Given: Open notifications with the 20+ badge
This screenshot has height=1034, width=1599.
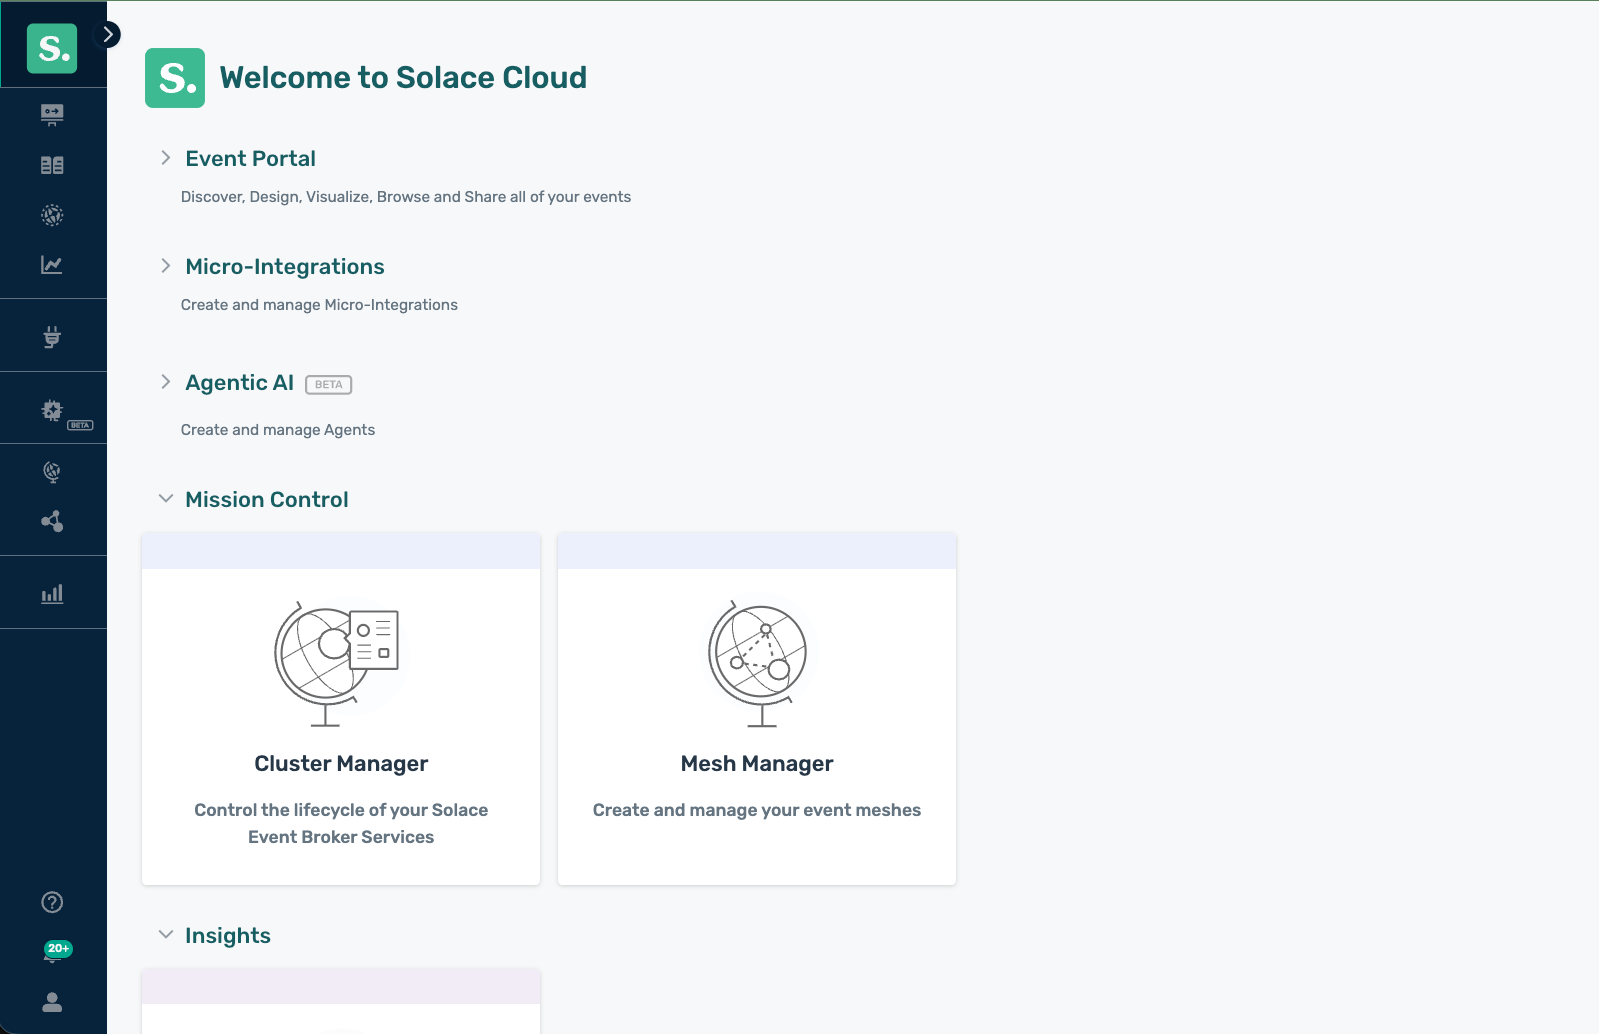Looking at the screenshot, I should pos(54,952).
